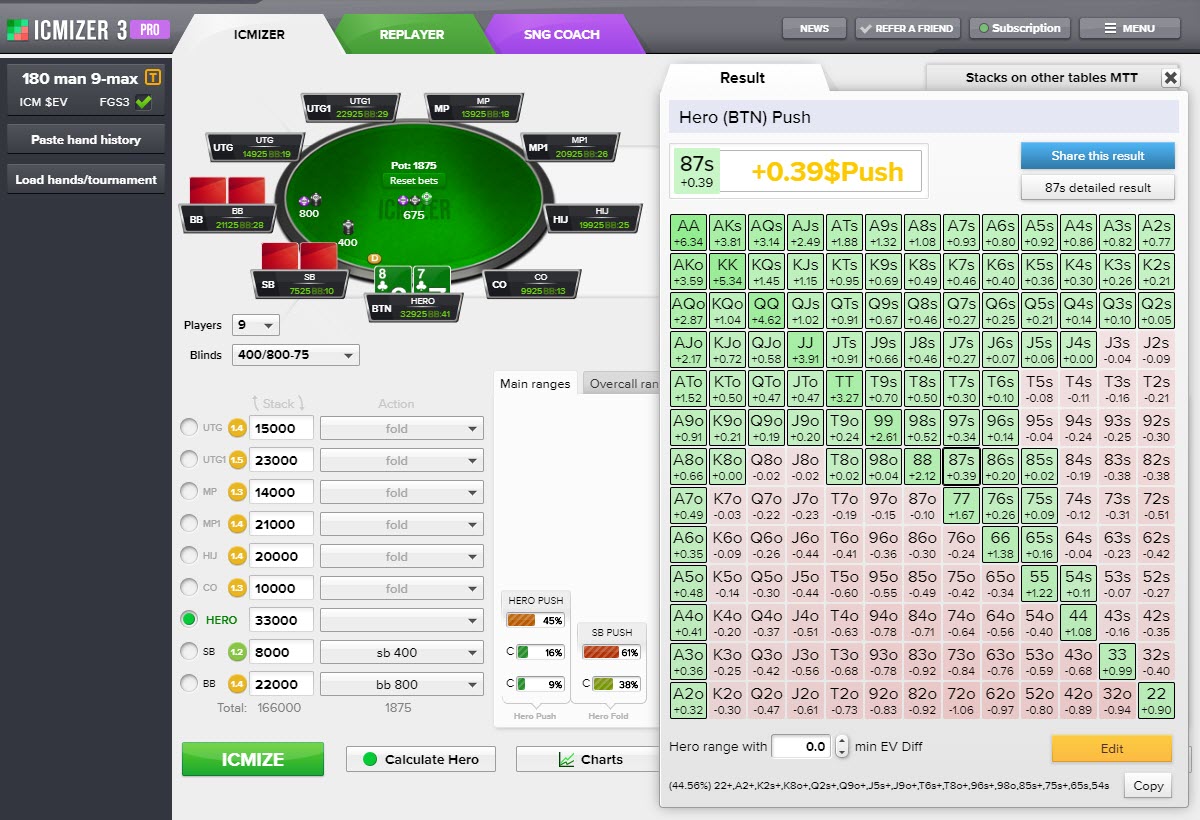This screenshot has width=1200, height=820.
Task: Click the ICMIZER 3 PRO logo
Action: click(x=87, y=30)
